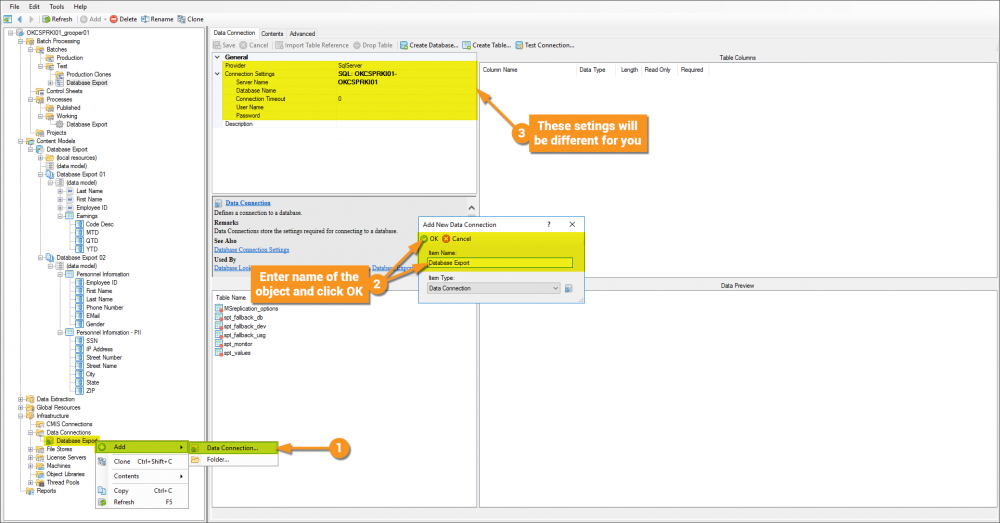
Task: Click the Delete icon in toolbar
Action: [114, 19]
